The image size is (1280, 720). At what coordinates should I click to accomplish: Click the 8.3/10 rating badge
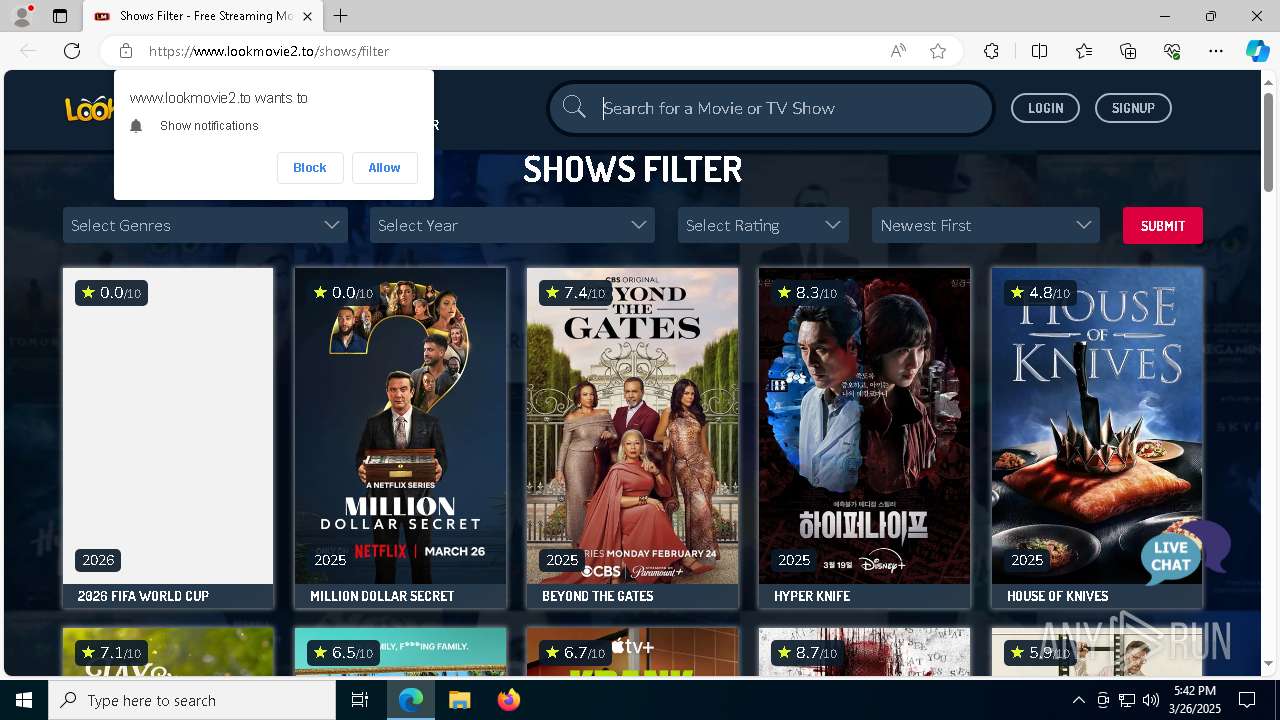coord(807,292)
